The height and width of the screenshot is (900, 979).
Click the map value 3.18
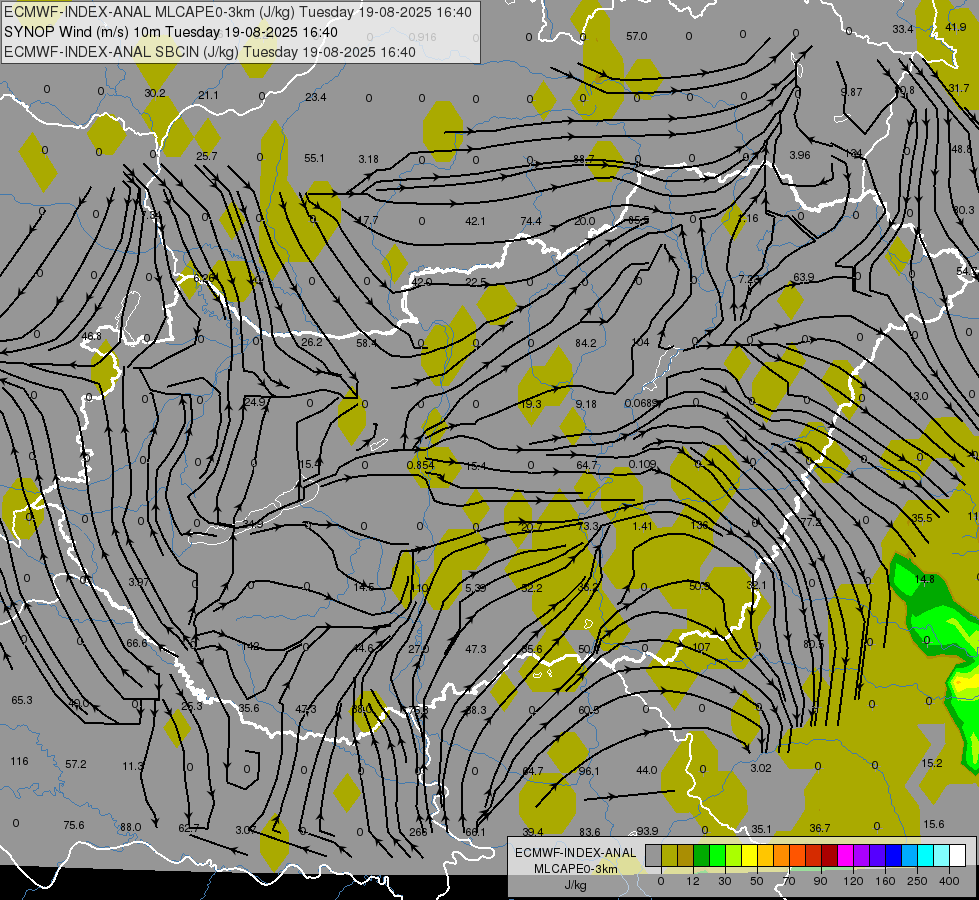point(368,159)
